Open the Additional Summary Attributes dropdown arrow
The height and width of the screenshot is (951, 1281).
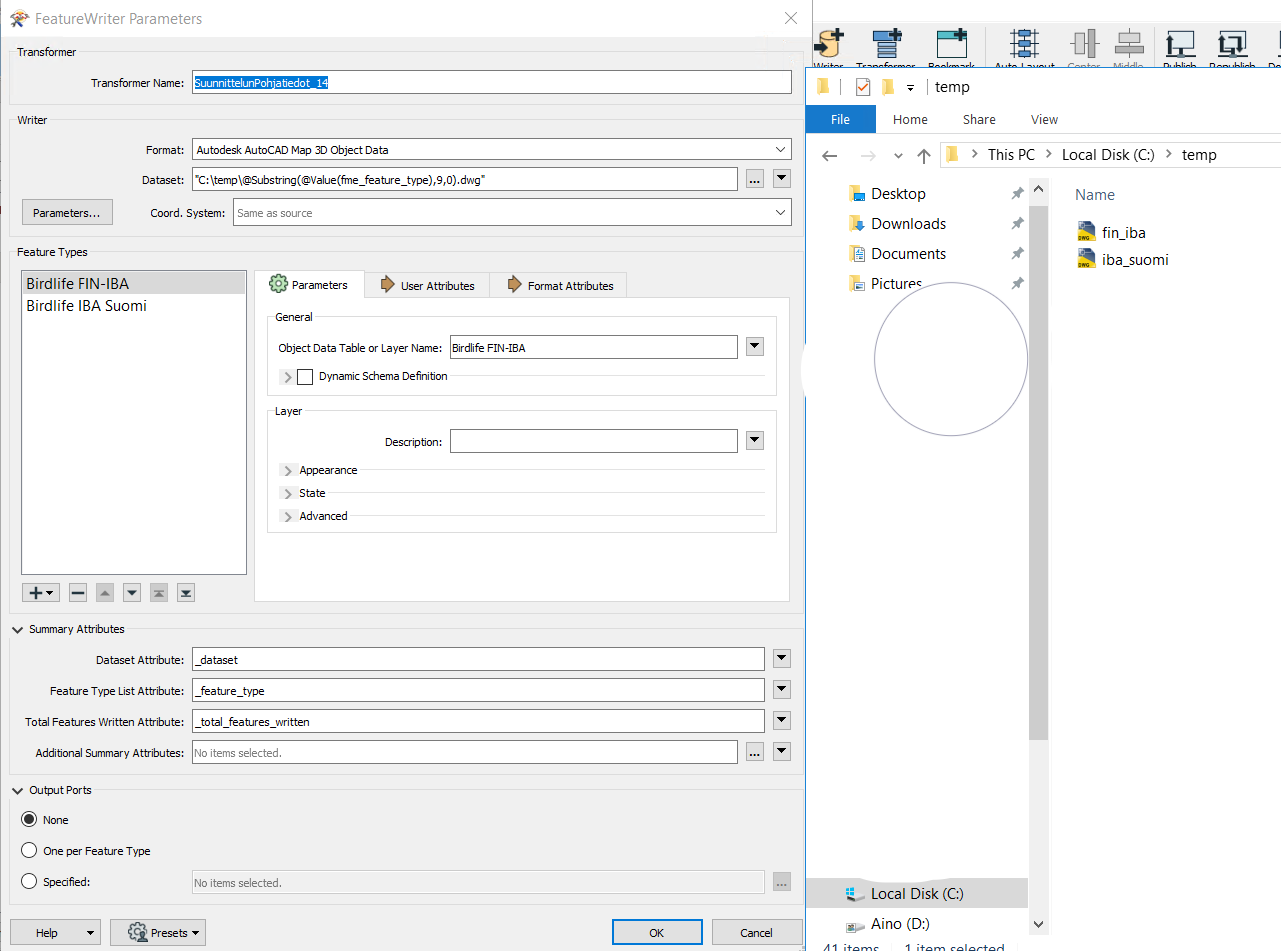click(x=782, y=752)
